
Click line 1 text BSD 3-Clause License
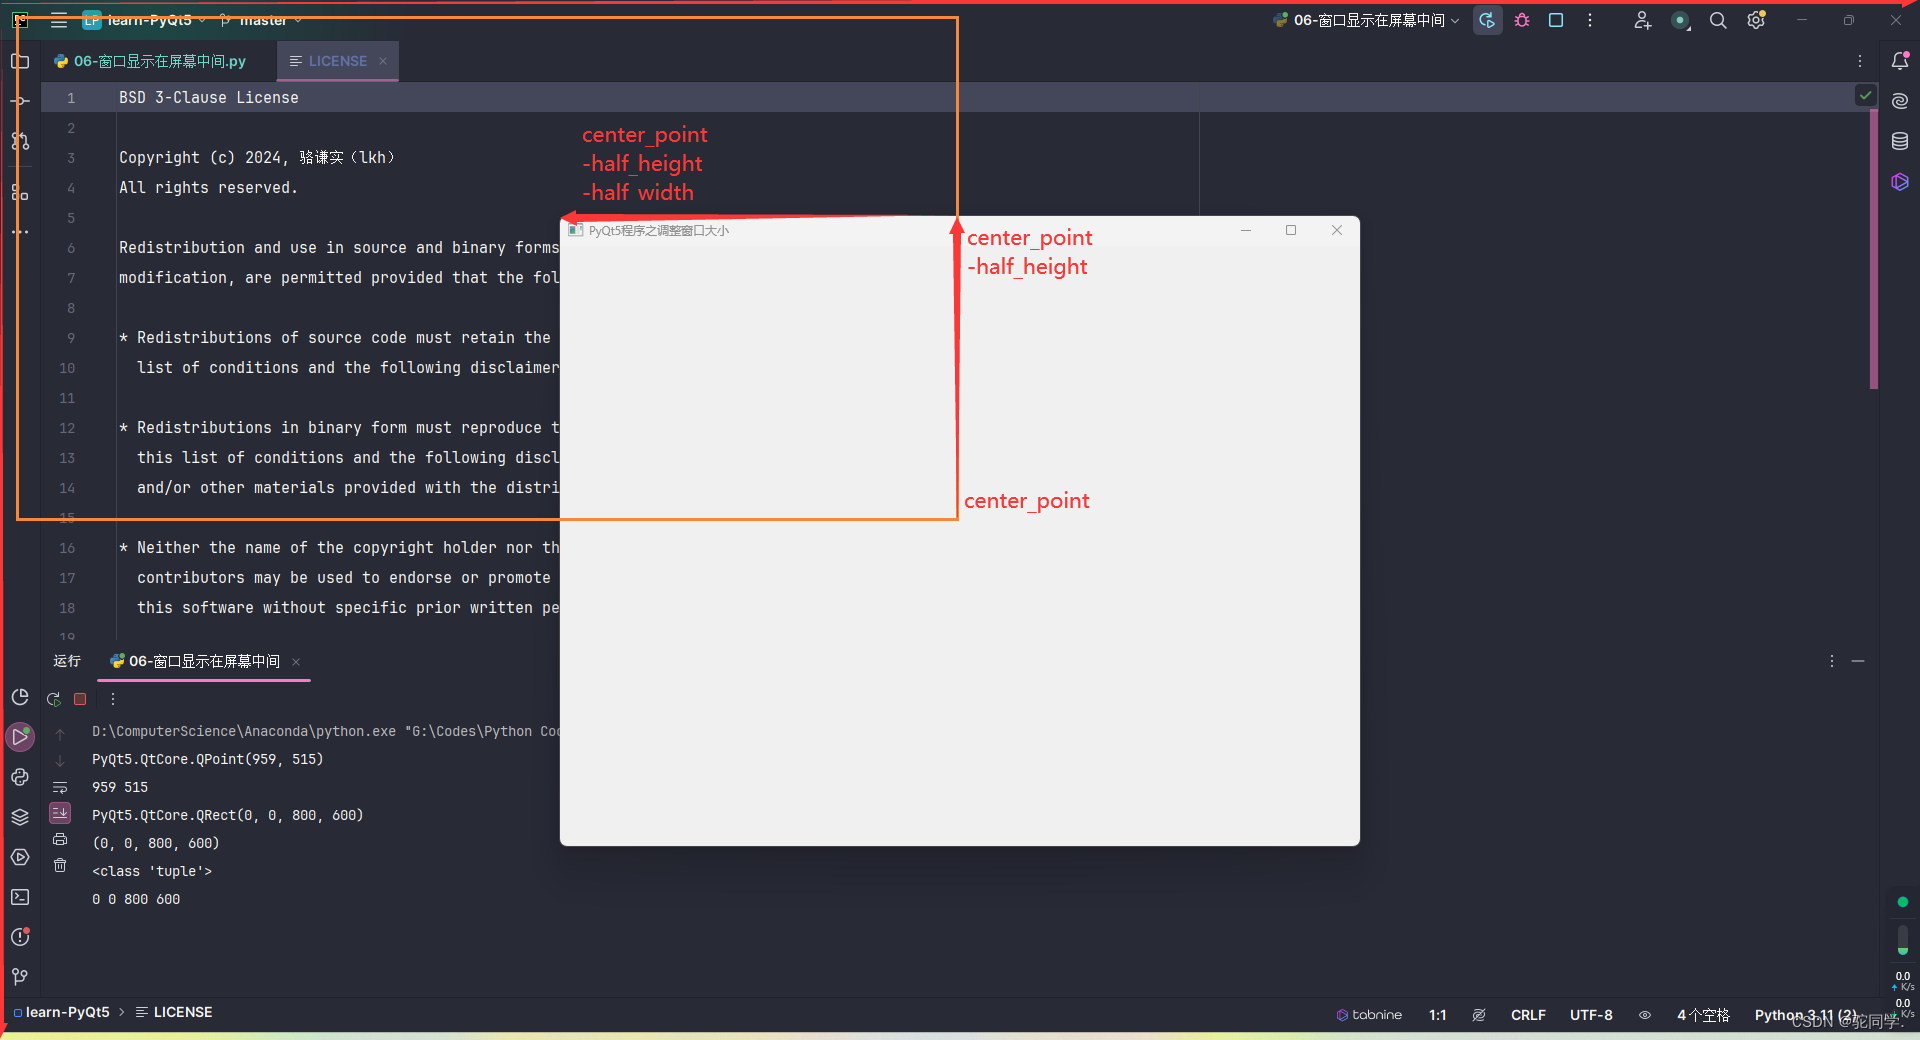point(208,97)
